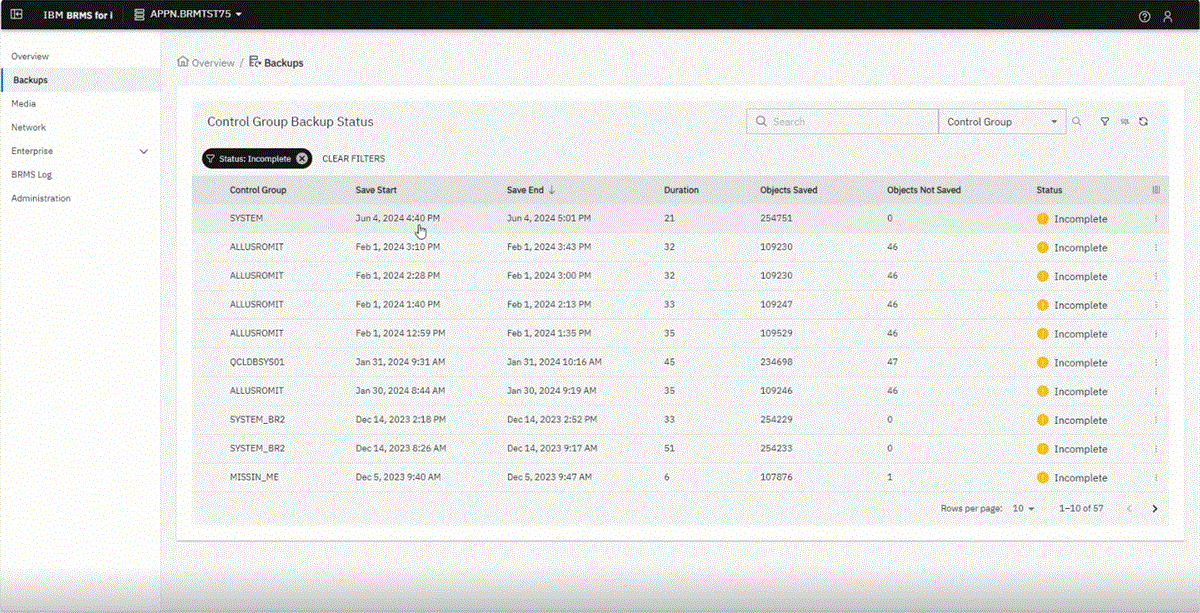Open the column settings icon in the table header
Viewport: 1200px width, 613px height.
1156,189
